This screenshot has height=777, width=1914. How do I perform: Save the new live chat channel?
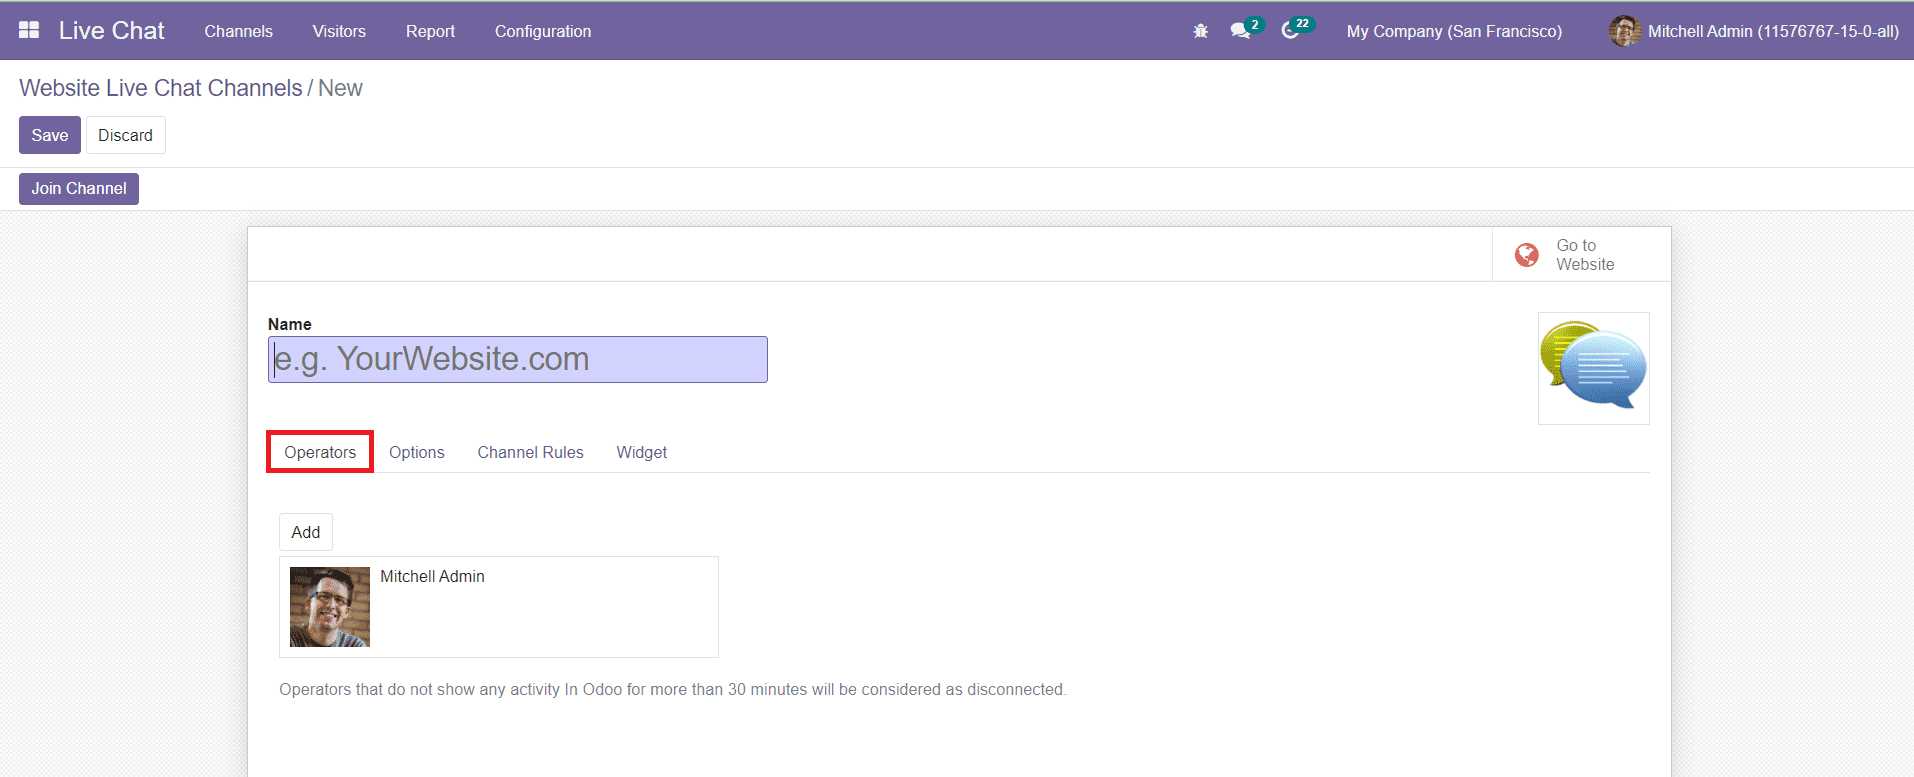pos(50,135)
